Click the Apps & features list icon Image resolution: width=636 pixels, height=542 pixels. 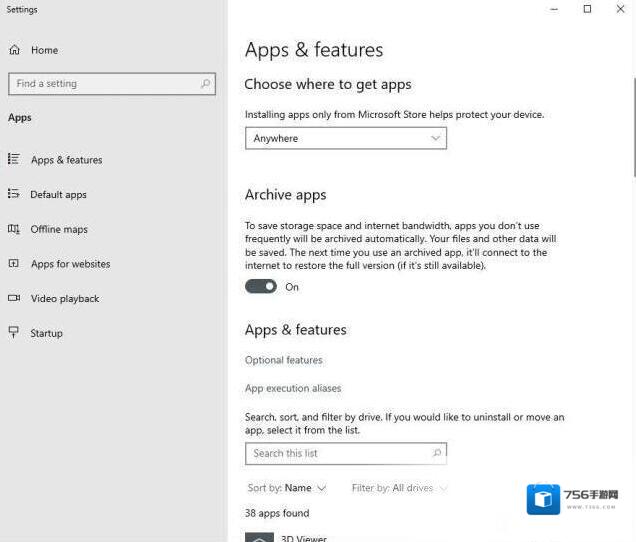pyautogui.click(x=14, y=159)
